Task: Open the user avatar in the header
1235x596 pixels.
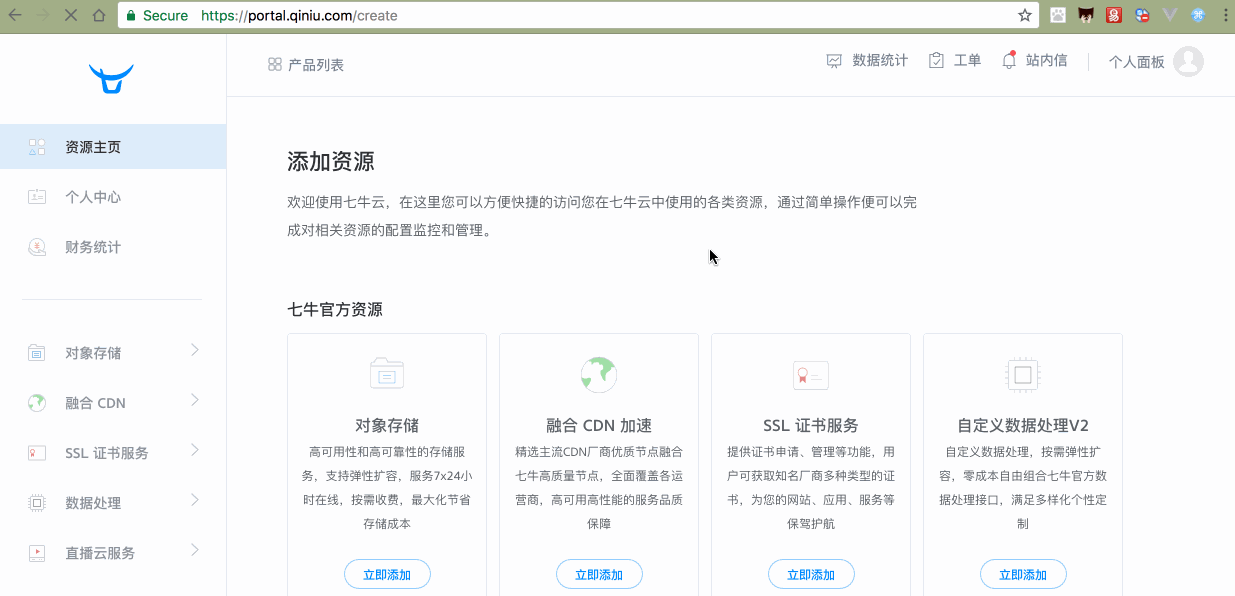Action: [1188, 61]
